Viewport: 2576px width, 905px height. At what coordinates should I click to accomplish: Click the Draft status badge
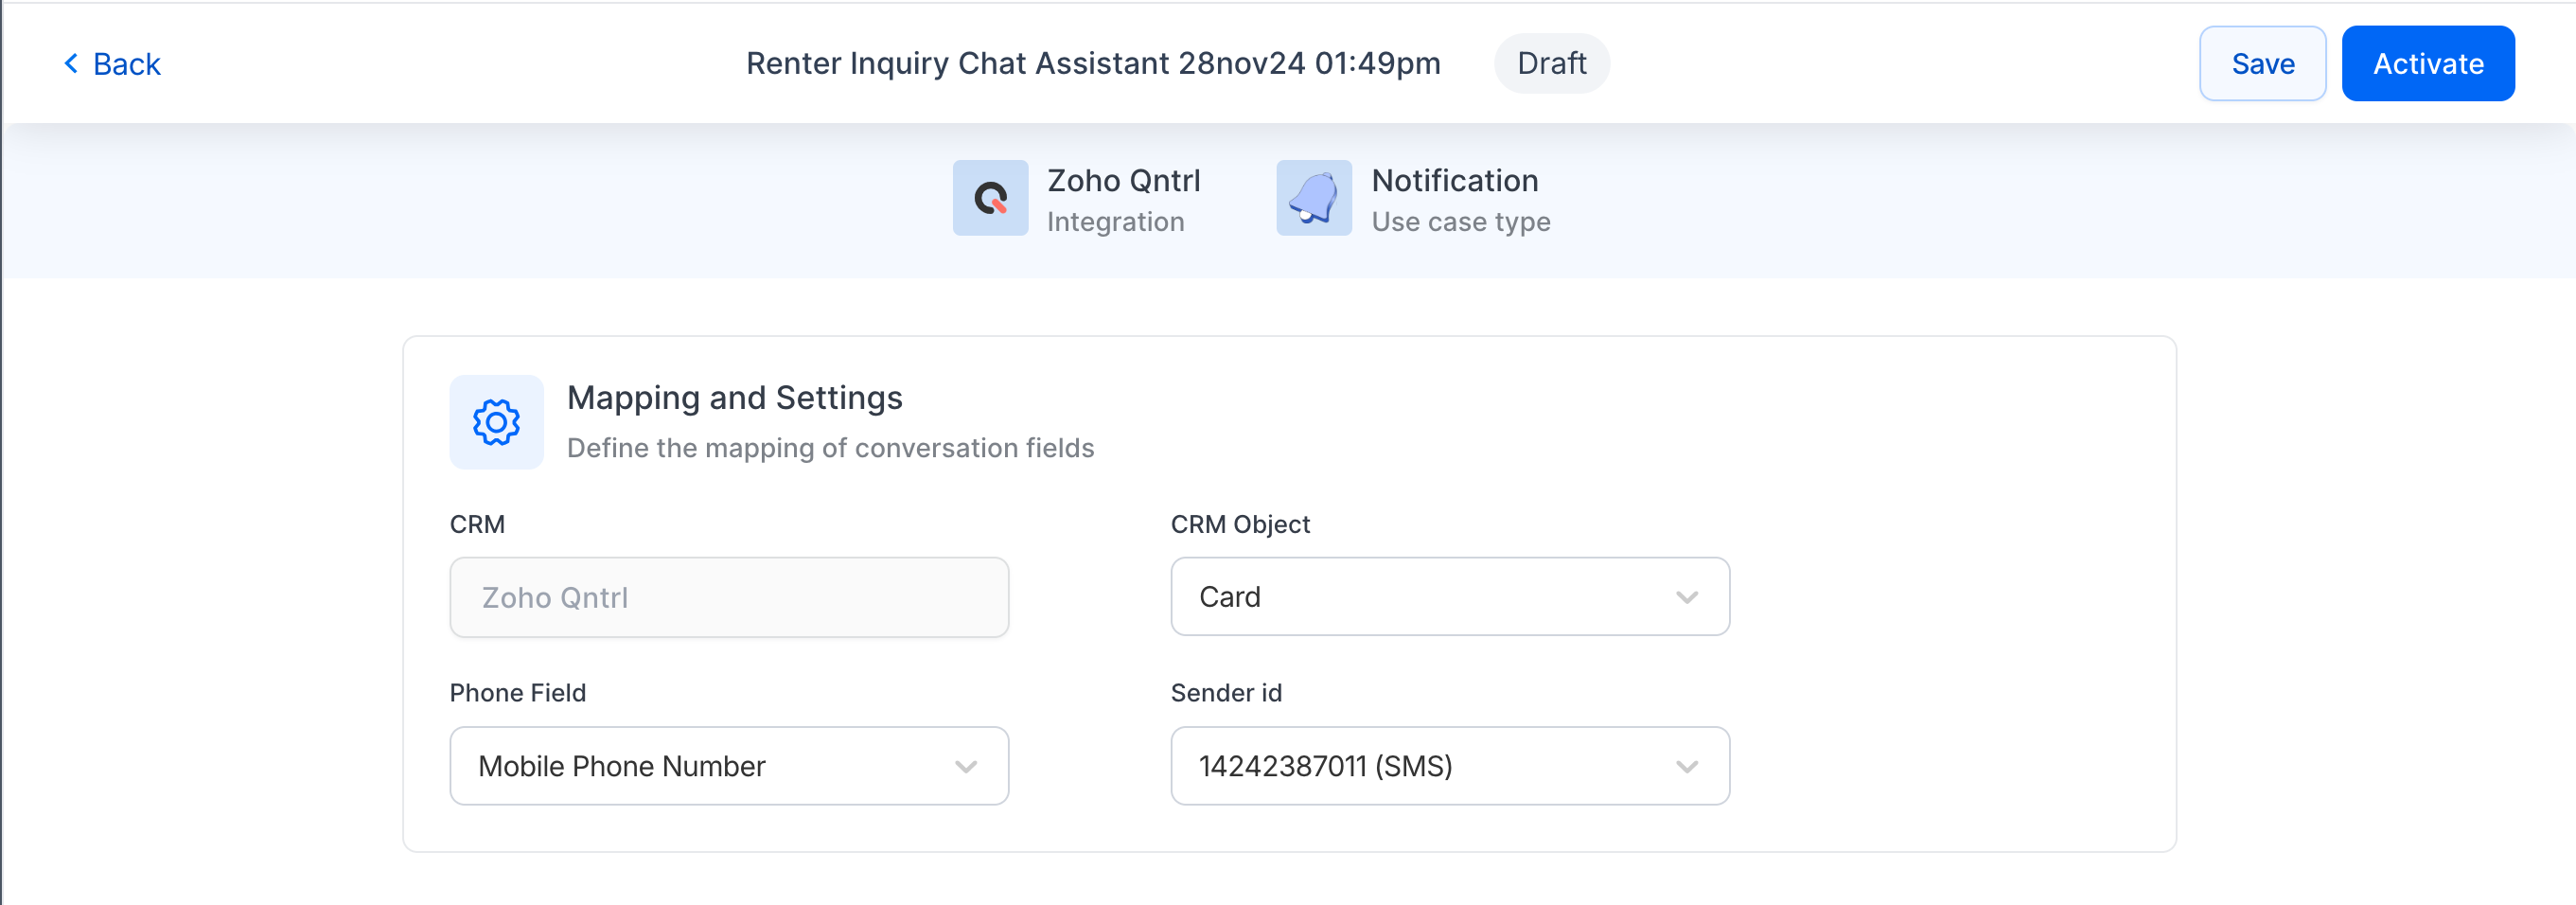tap(1551, 64)
